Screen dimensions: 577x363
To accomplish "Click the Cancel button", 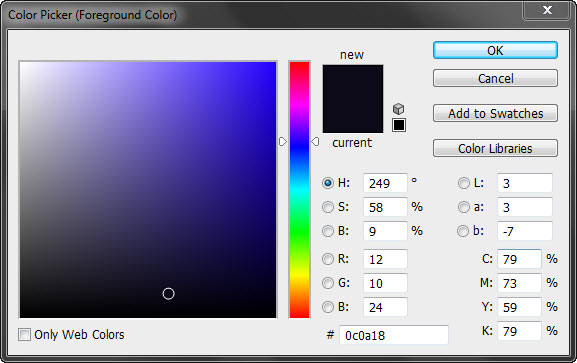I will coord(495,78).
